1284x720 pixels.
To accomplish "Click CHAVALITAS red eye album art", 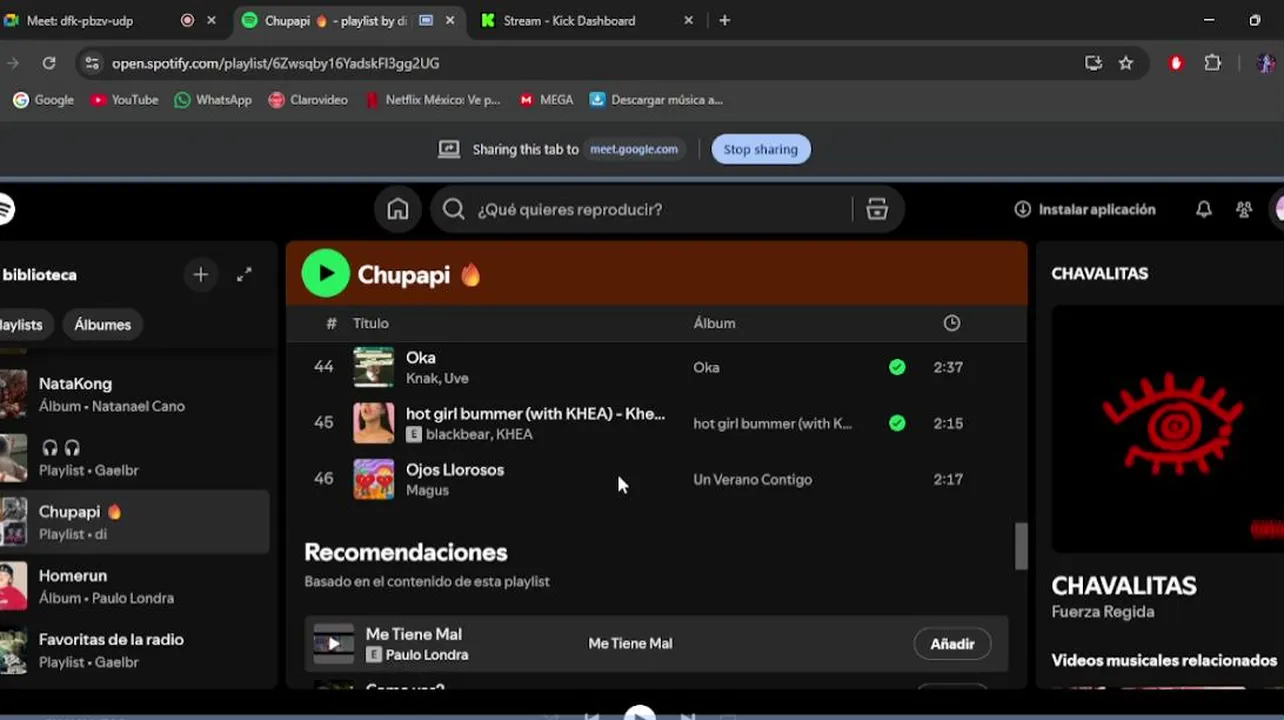I will pos(1168,429).
